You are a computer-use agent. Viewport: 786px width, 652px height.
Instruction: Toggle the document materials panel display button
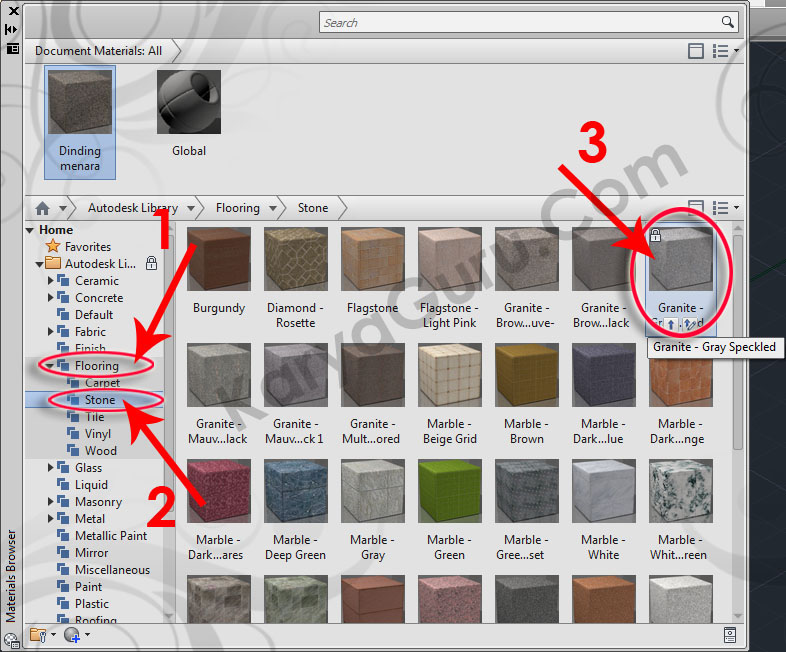pyautogui.click(x=696, y=50)
